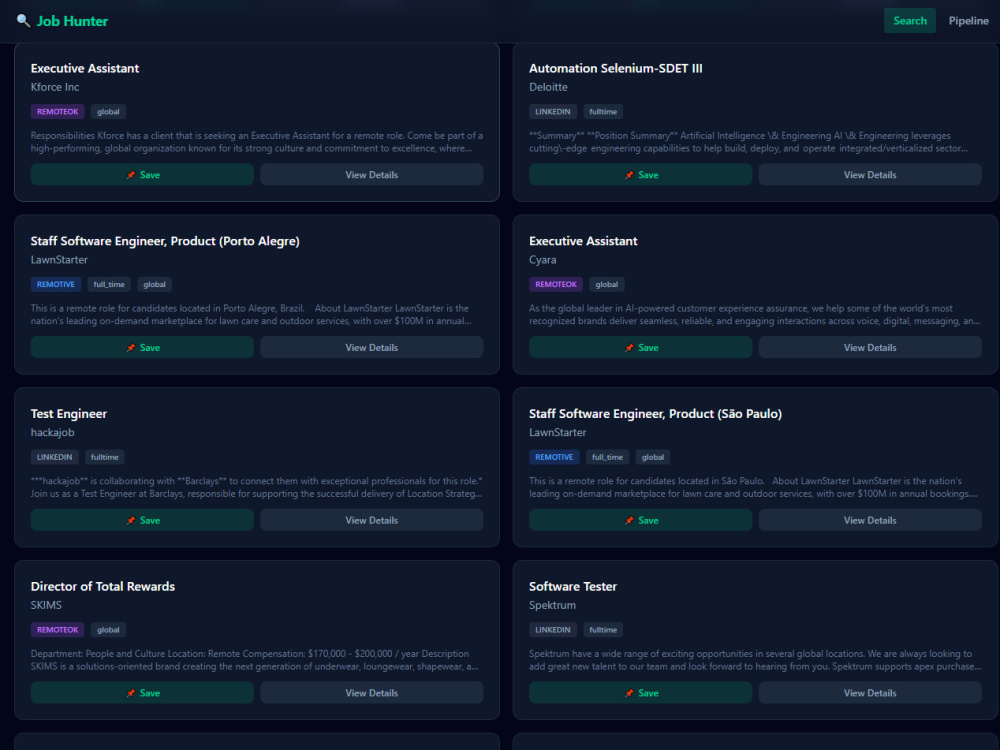Click the REMOTEOK tag on the SKIMS card

click(x=57, y=630)
